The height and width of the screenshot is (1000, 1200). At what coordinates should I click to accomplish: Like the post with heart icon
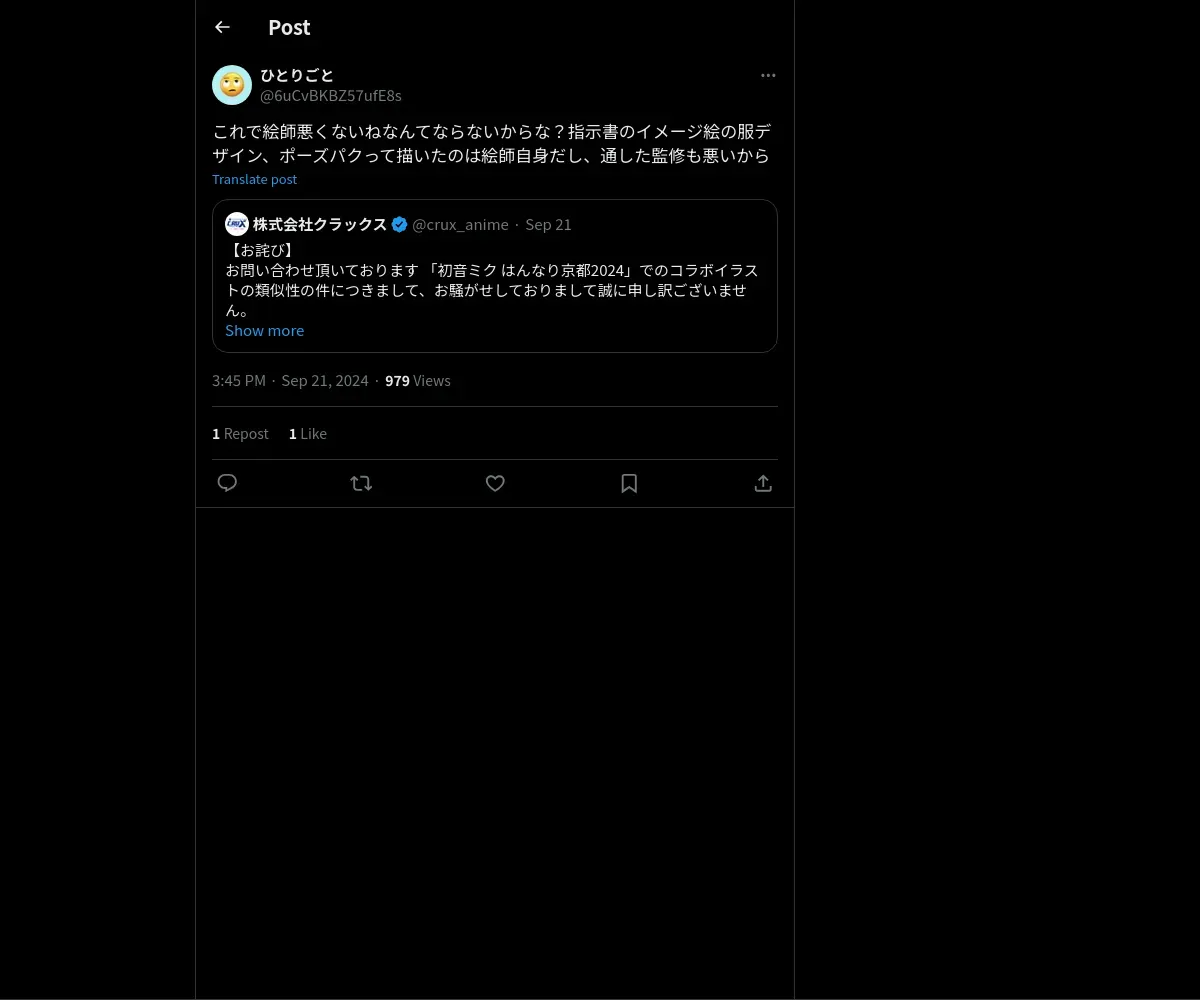(495, 483)
